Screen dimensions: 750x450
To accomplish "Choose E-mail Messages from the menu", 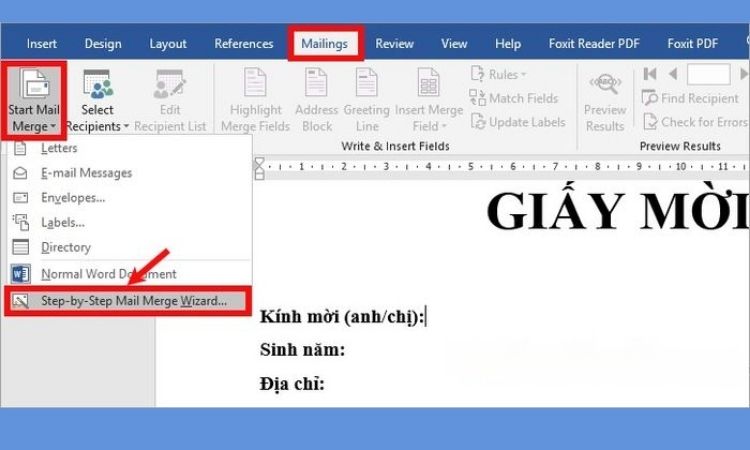I will click(x=129, y=173).
